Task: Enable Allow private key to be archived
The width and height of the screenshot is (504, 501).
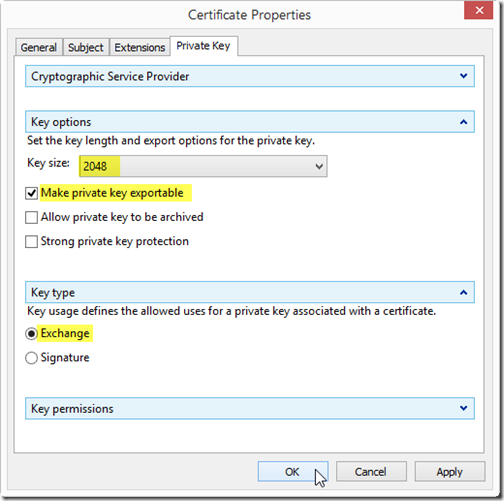Action: [x=31, y=218]
